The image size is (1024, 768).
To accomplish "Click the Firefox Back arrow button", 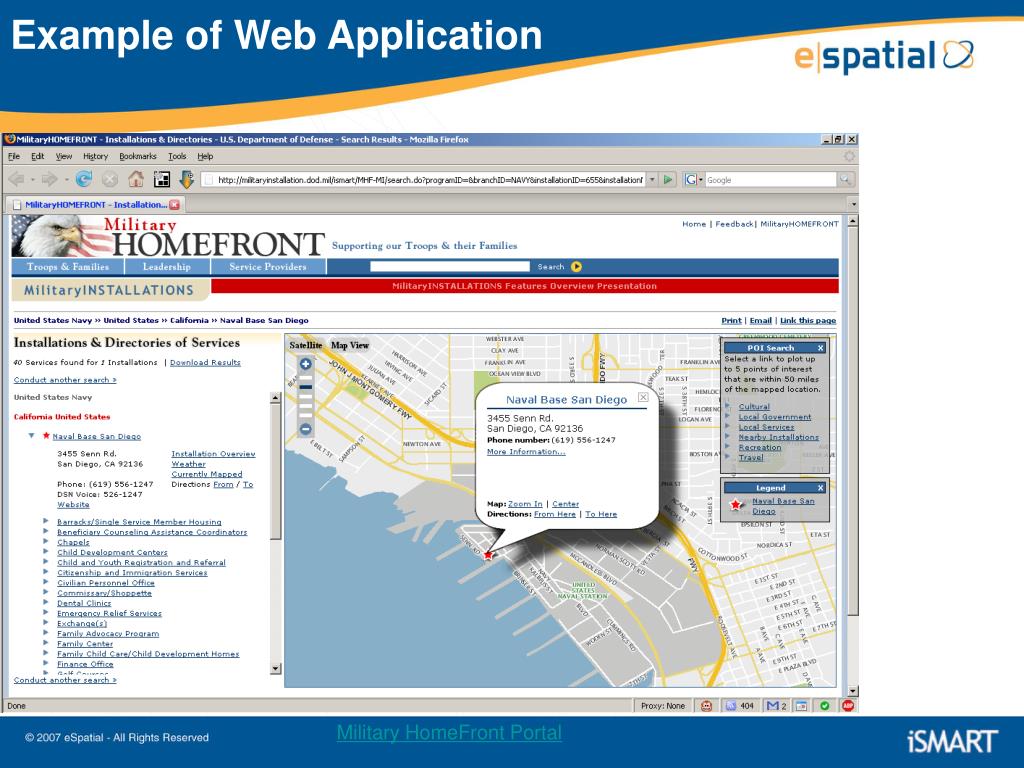I will pos(16,179).
